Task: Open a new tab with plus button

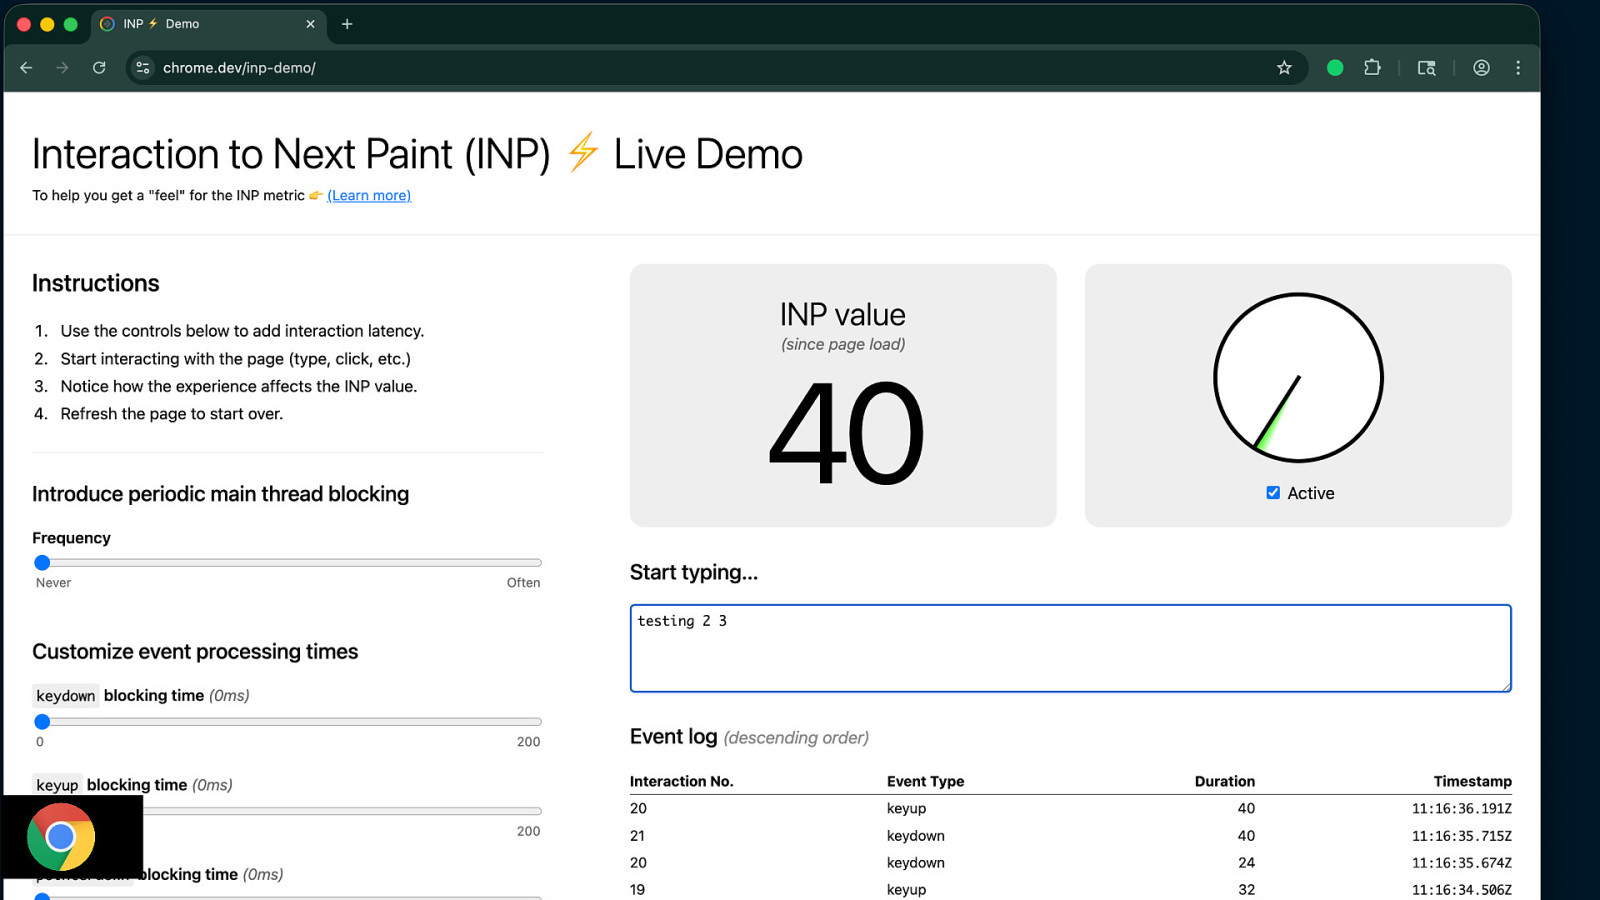Action: tap(347, 24)
